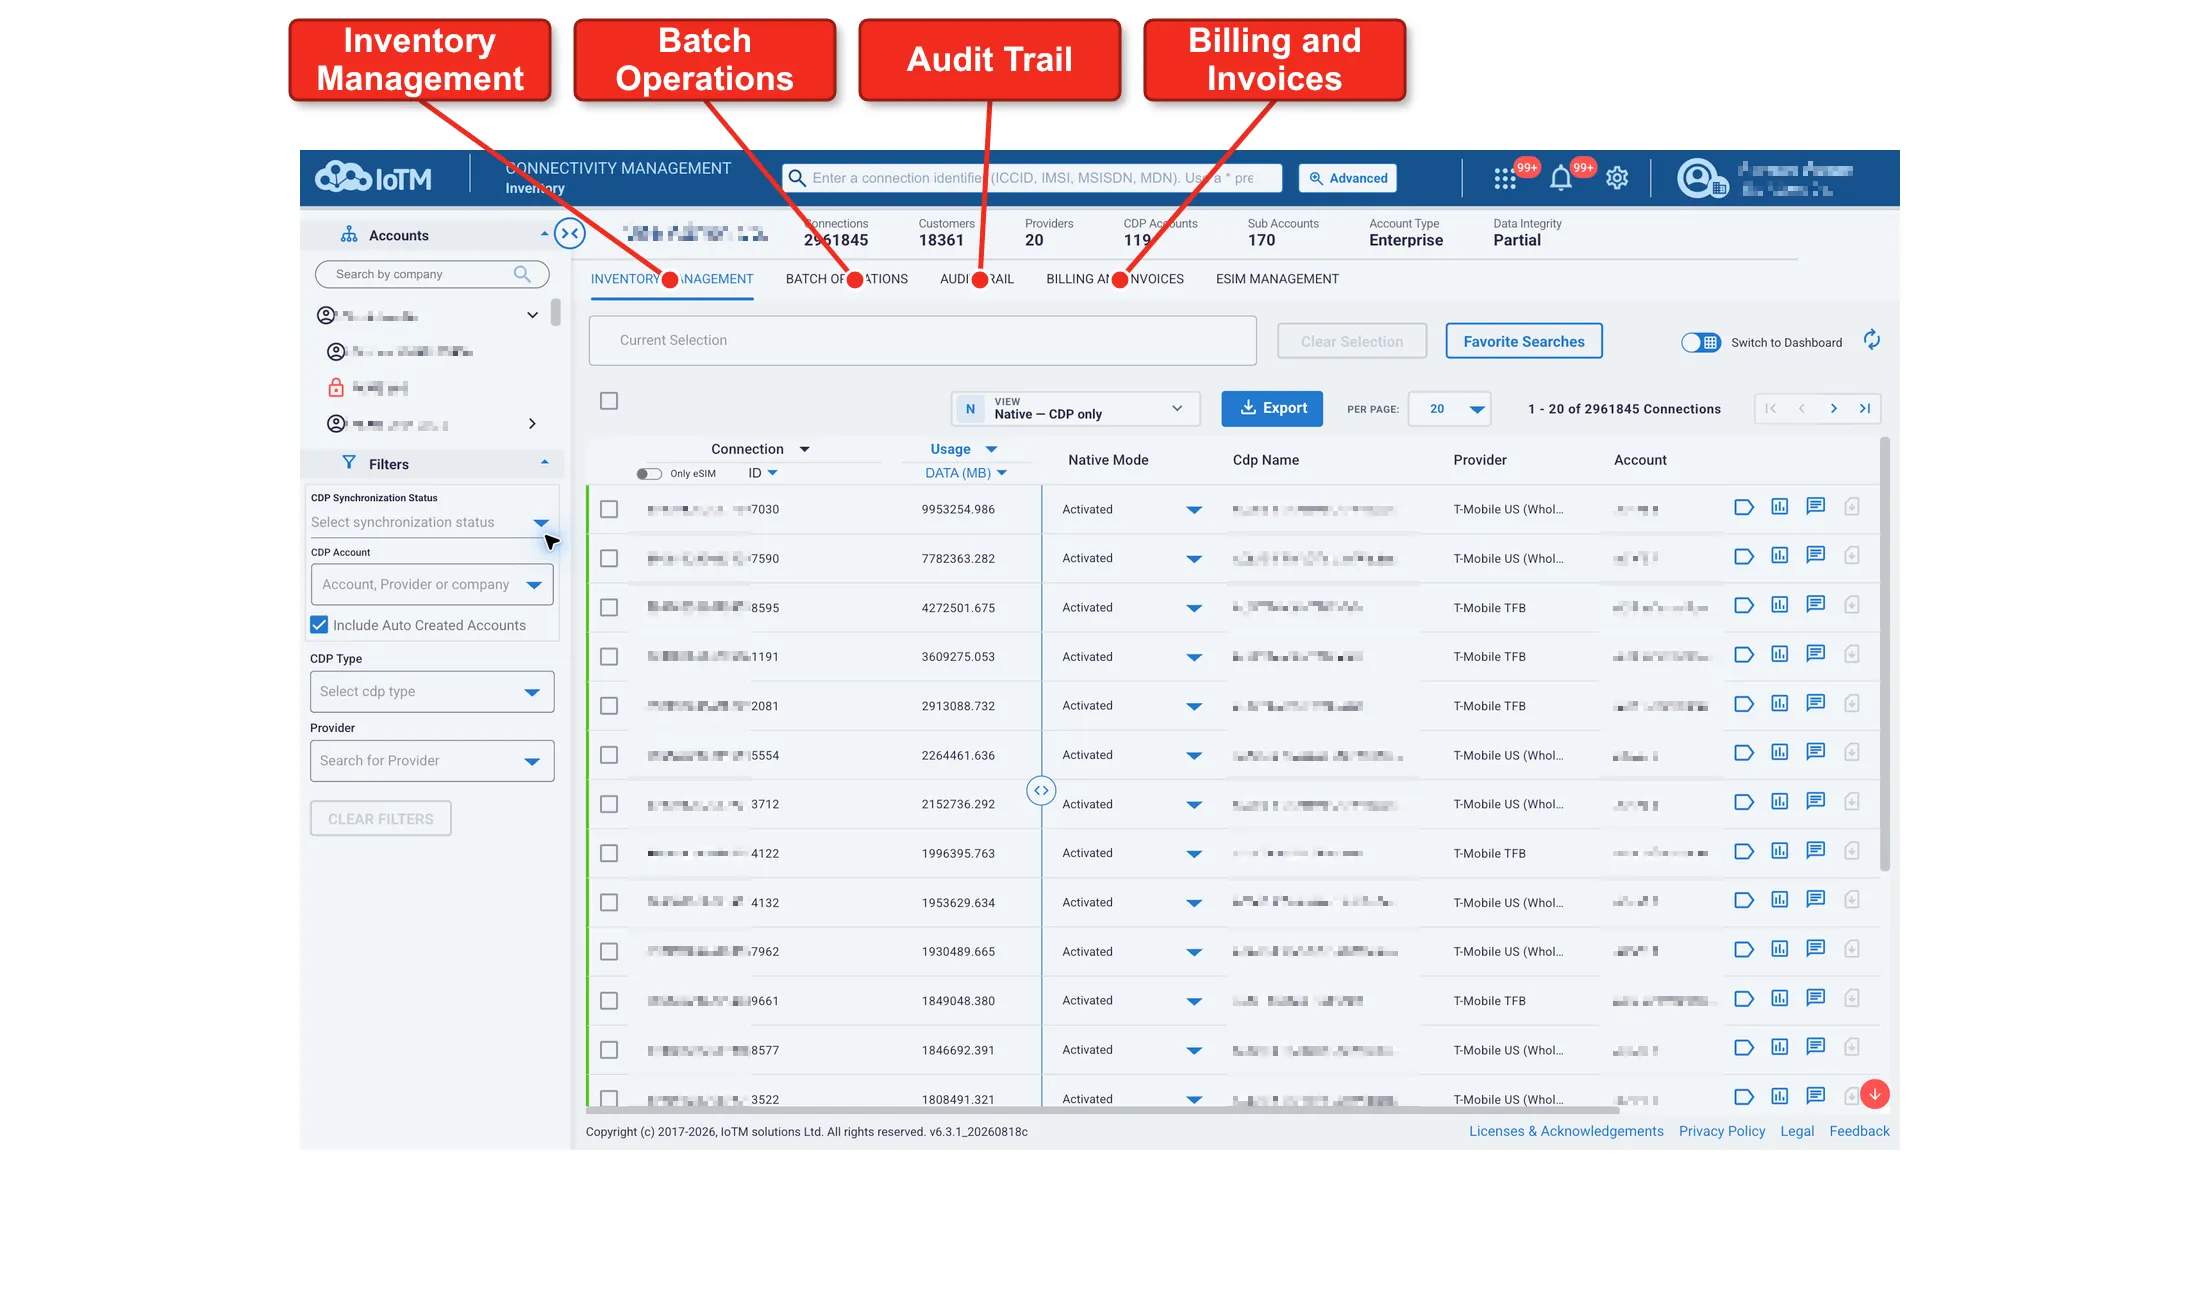Open the notifications bell
Viewport: 2200px width, 1300px height.
coord(1560,178)
